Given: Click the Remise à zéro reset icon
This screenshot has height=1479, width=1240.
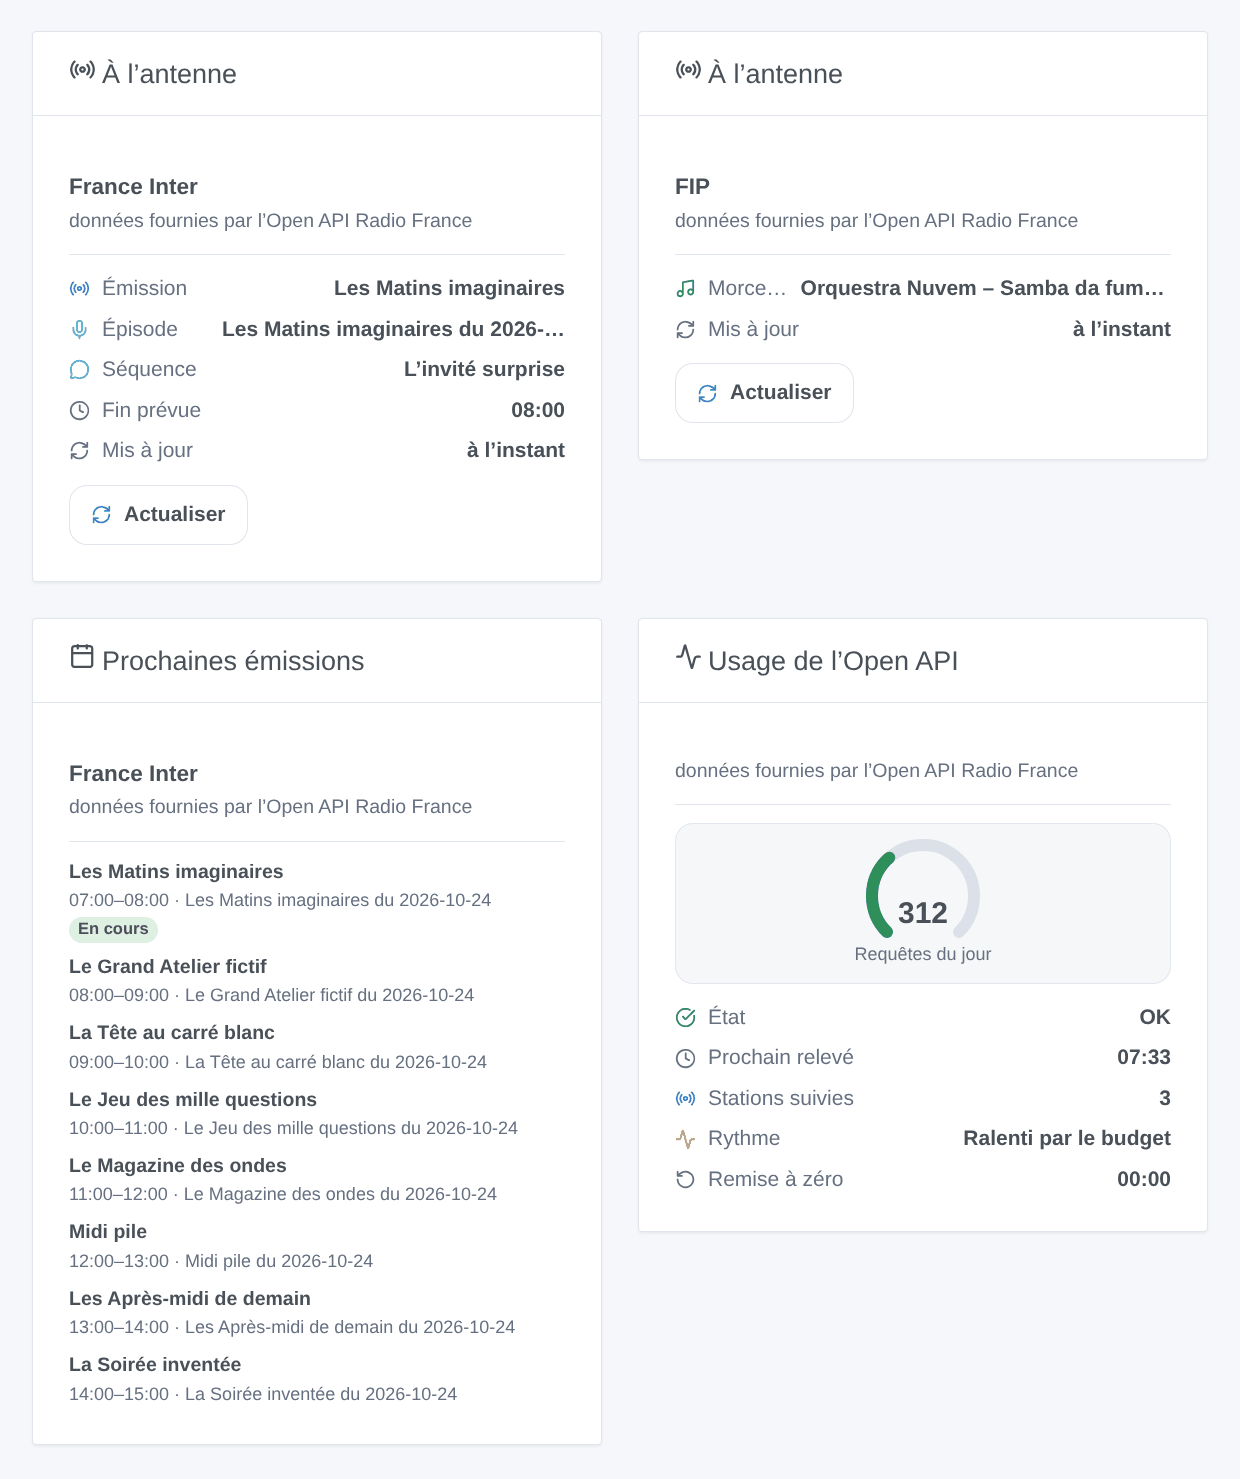Looking at the screenshot, I should coord(685,1180).
